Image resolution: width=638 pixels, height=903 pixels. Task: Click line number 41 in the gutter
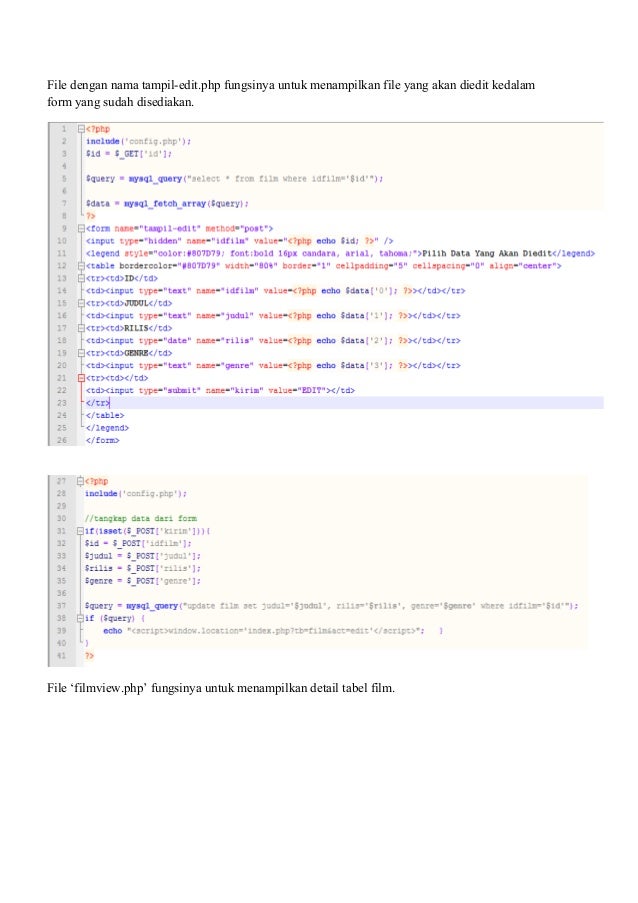[62, 656]
